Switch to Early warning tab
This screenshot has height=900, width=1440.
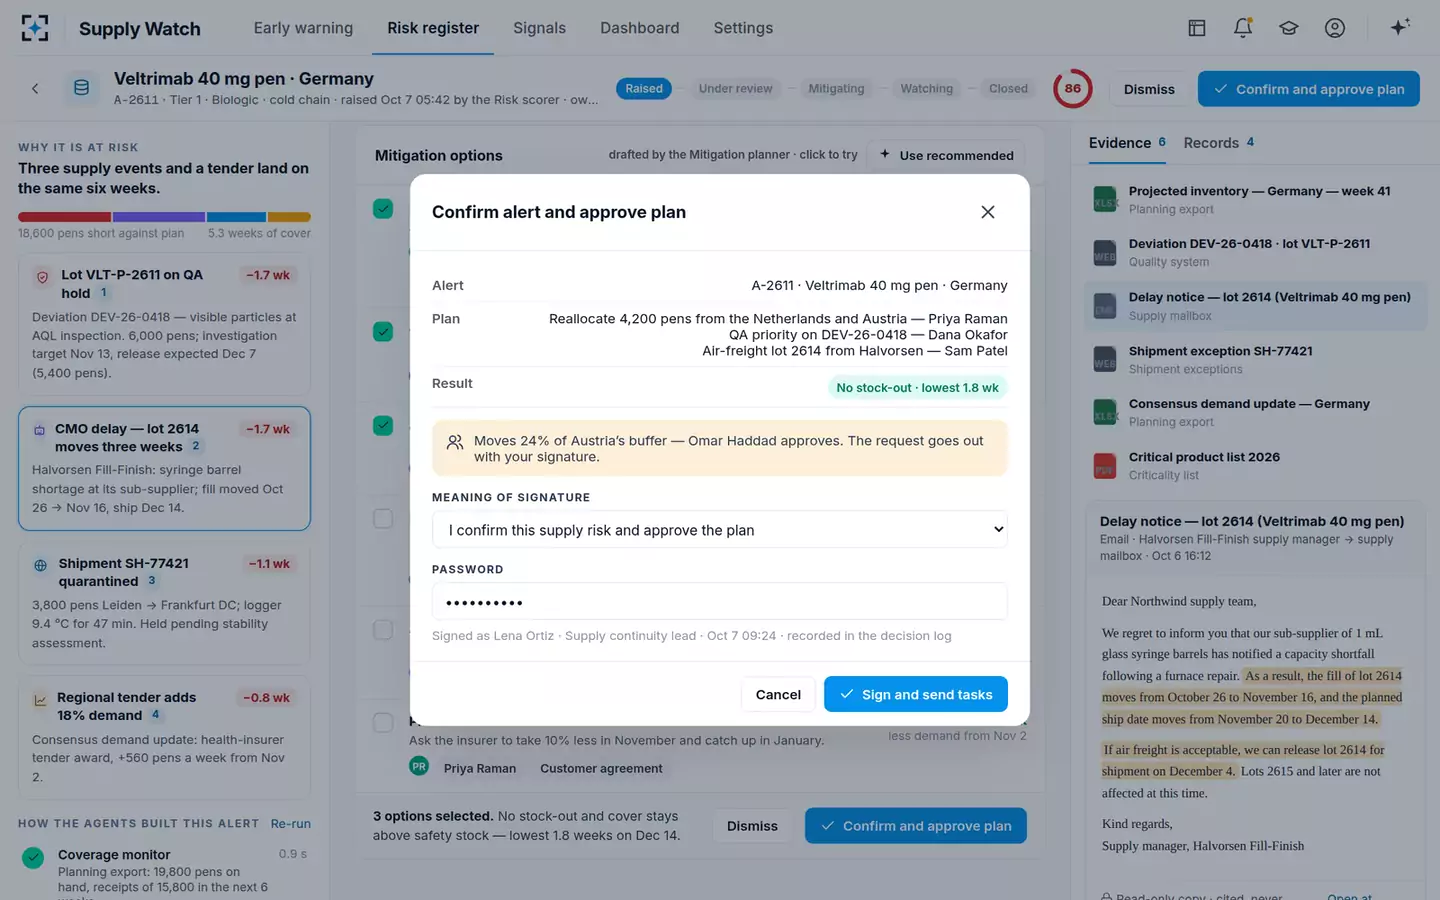click(x=303, y=28)
